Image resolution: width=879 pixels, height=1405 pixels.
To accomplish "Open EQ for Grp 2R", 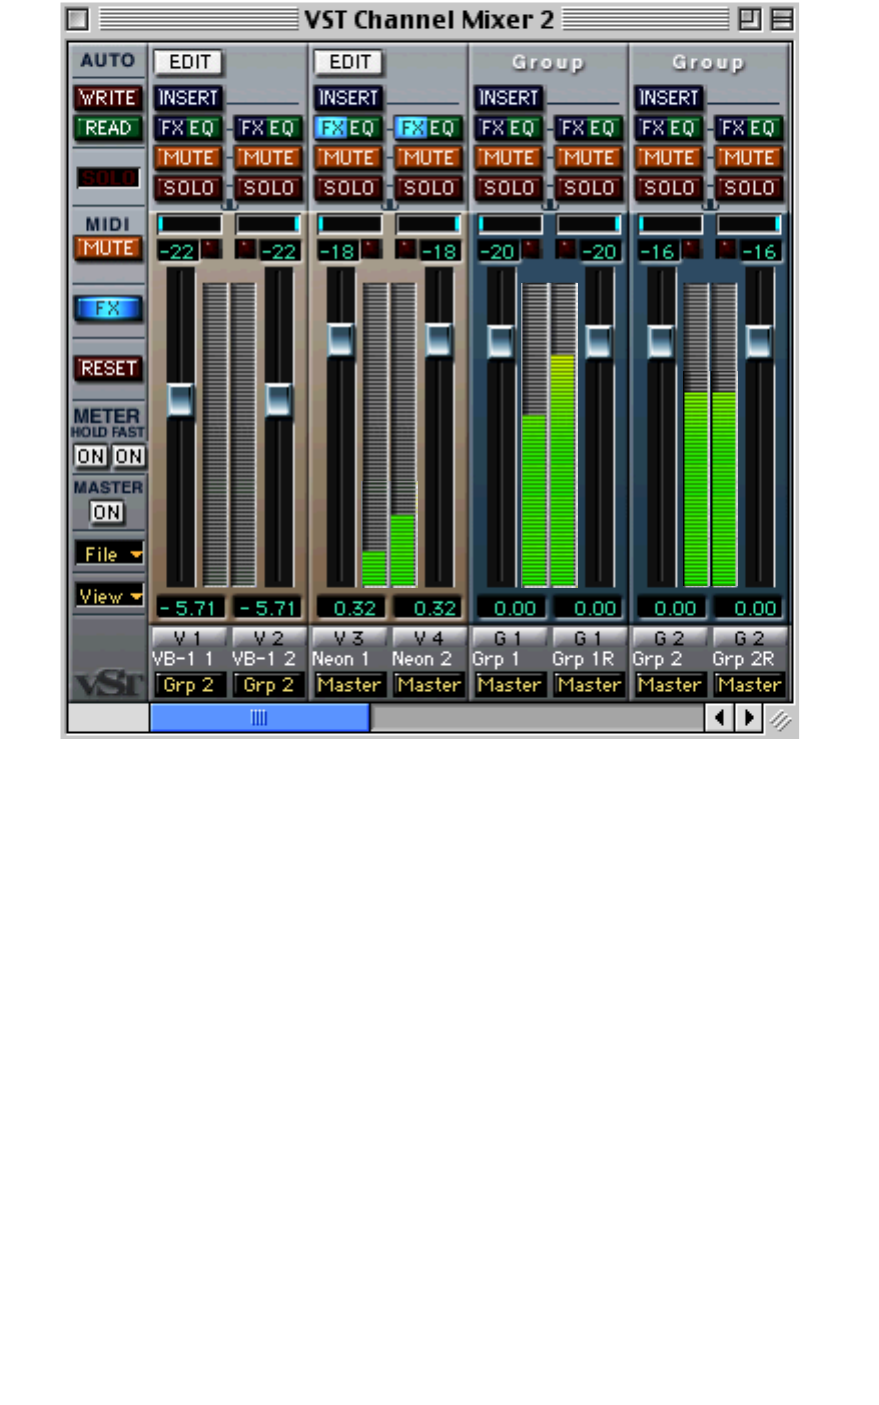I will click(x=764, y=128).
